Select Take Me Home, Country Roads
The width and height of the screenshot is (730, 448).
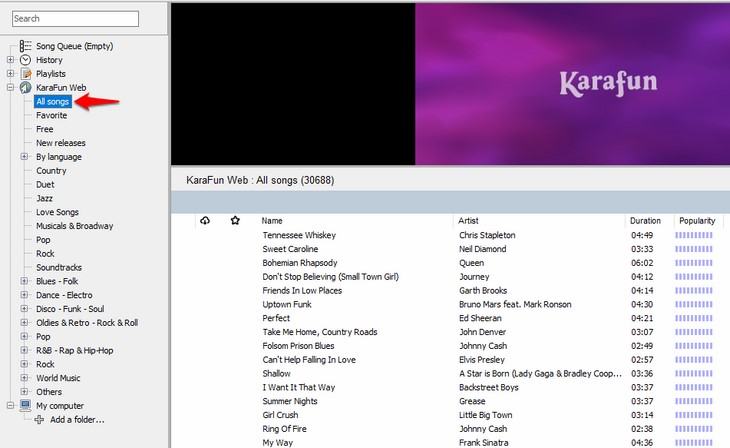click(x=320, y=332)
